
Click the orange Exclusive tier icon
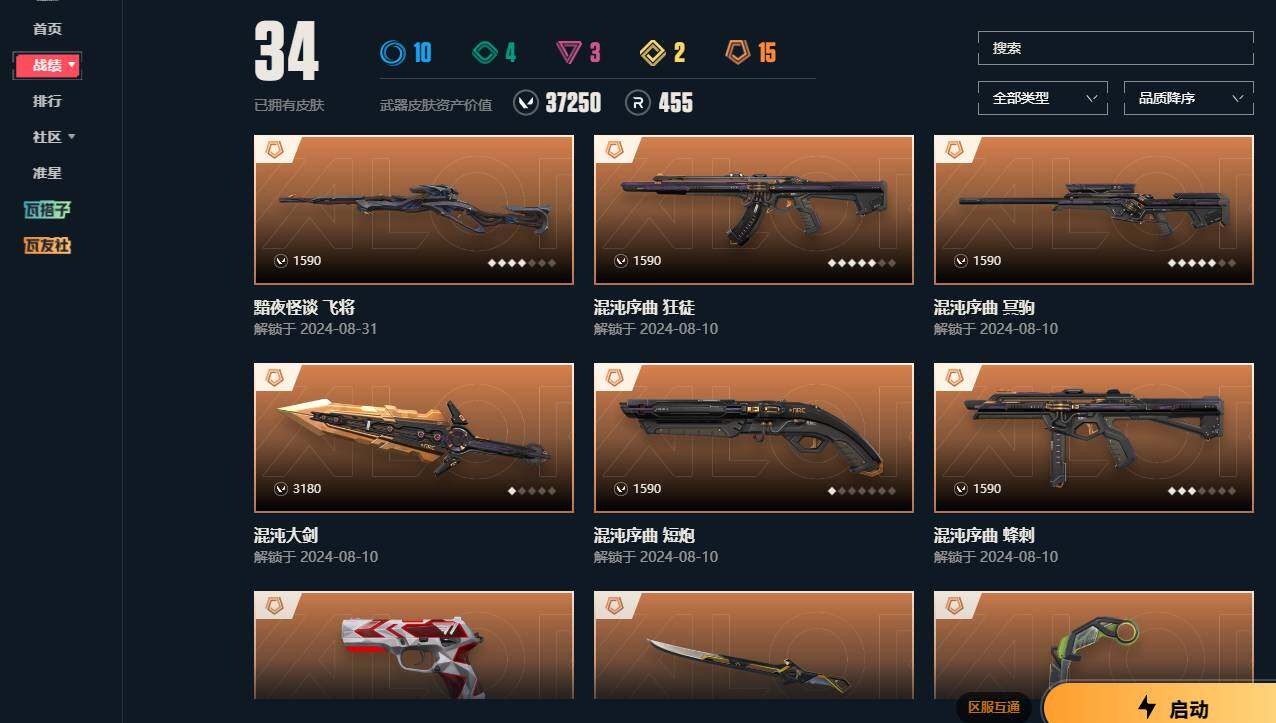(x=738, y=52)
